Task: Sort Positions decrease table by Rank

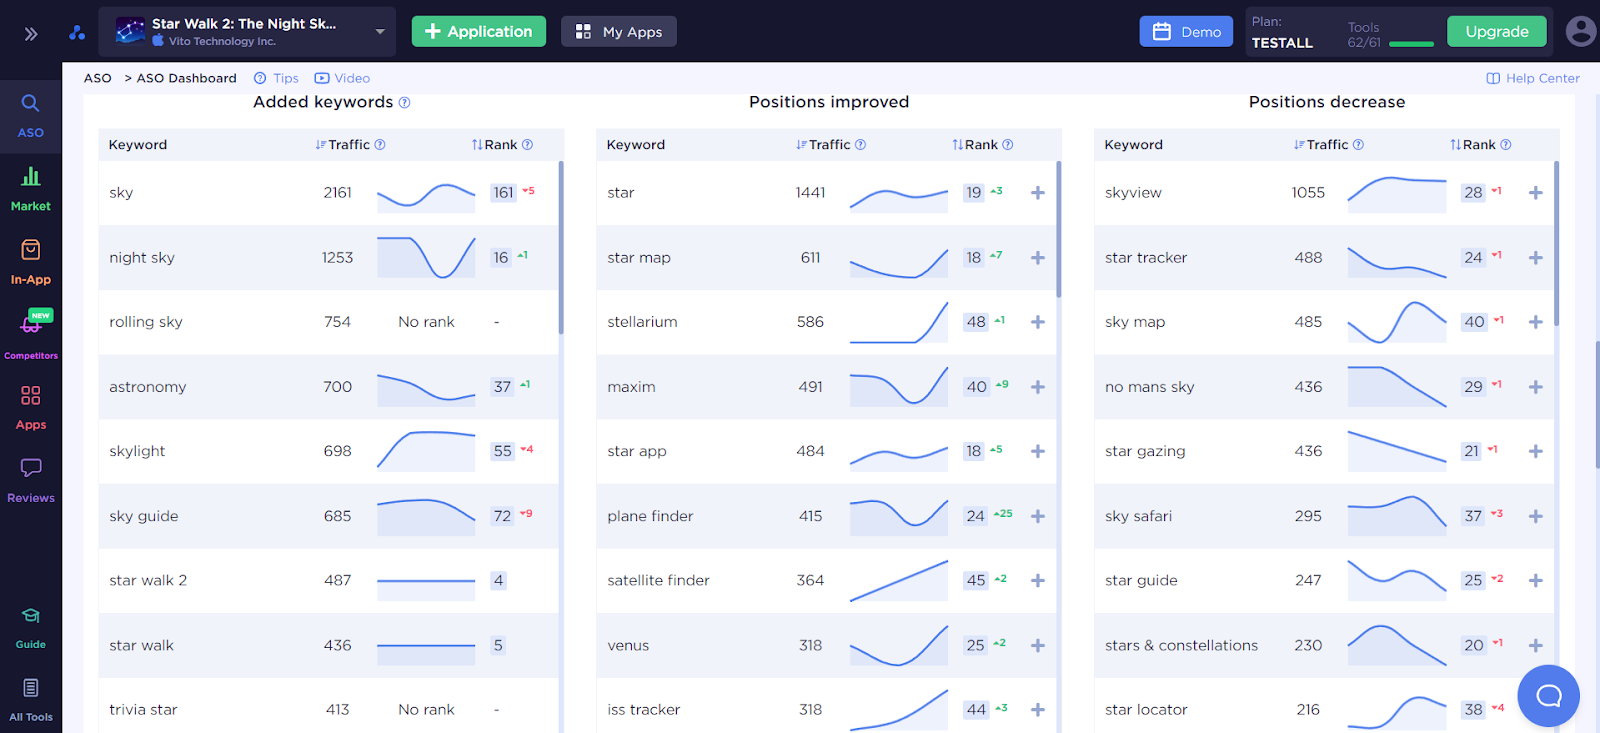Action: coord(1473,145)
